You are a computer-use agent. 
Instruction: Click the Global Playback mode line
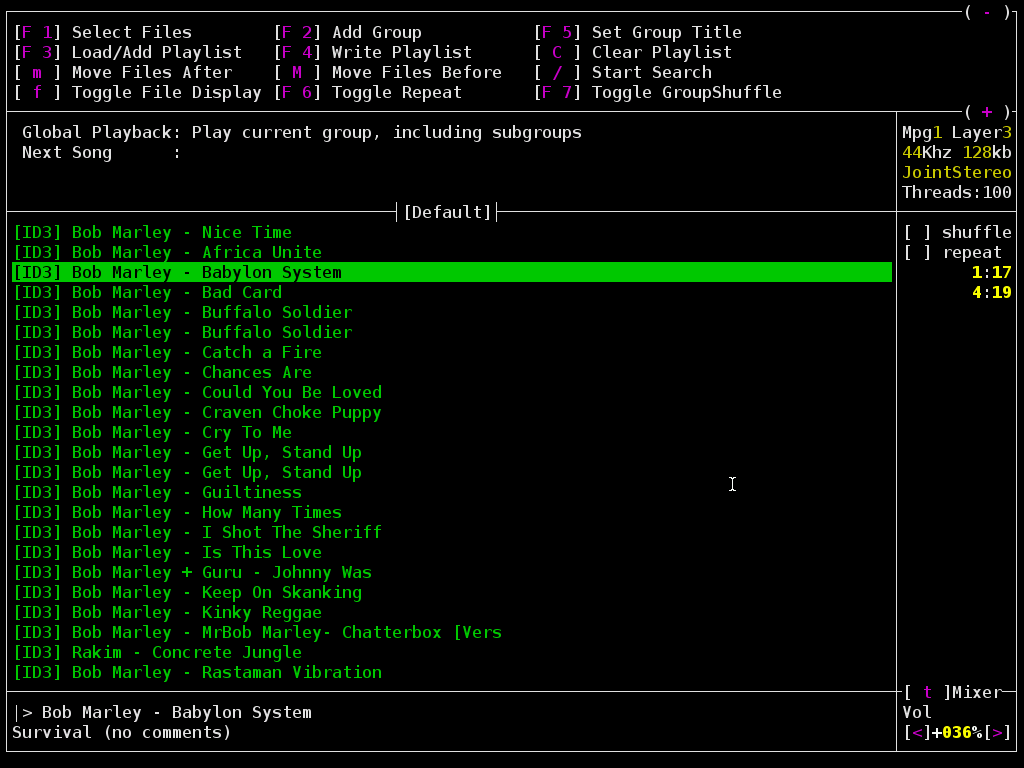(x=302, y=133)
